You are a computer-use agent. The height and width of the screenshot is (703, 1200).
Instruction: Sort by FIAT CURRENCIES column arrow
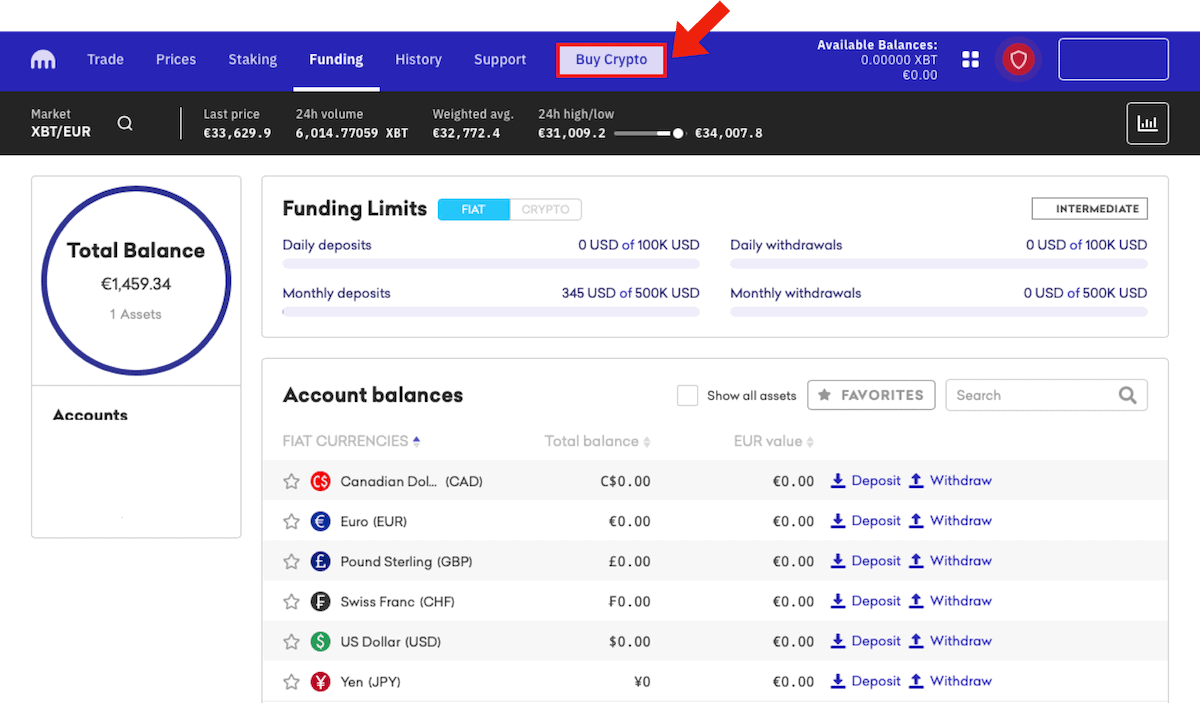[416, 441]
